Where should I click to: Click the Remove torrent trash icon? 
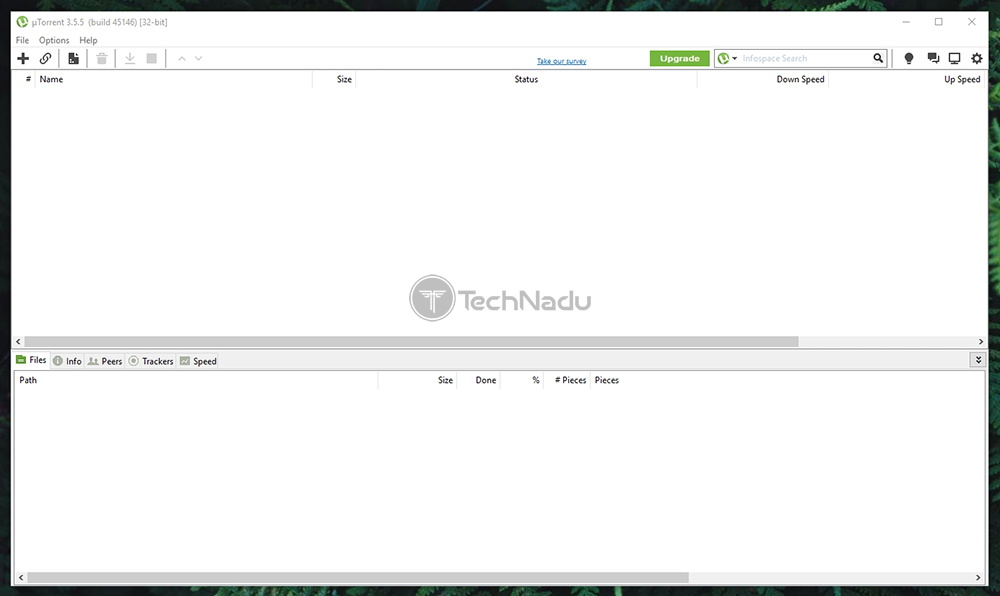coord(101,58)
